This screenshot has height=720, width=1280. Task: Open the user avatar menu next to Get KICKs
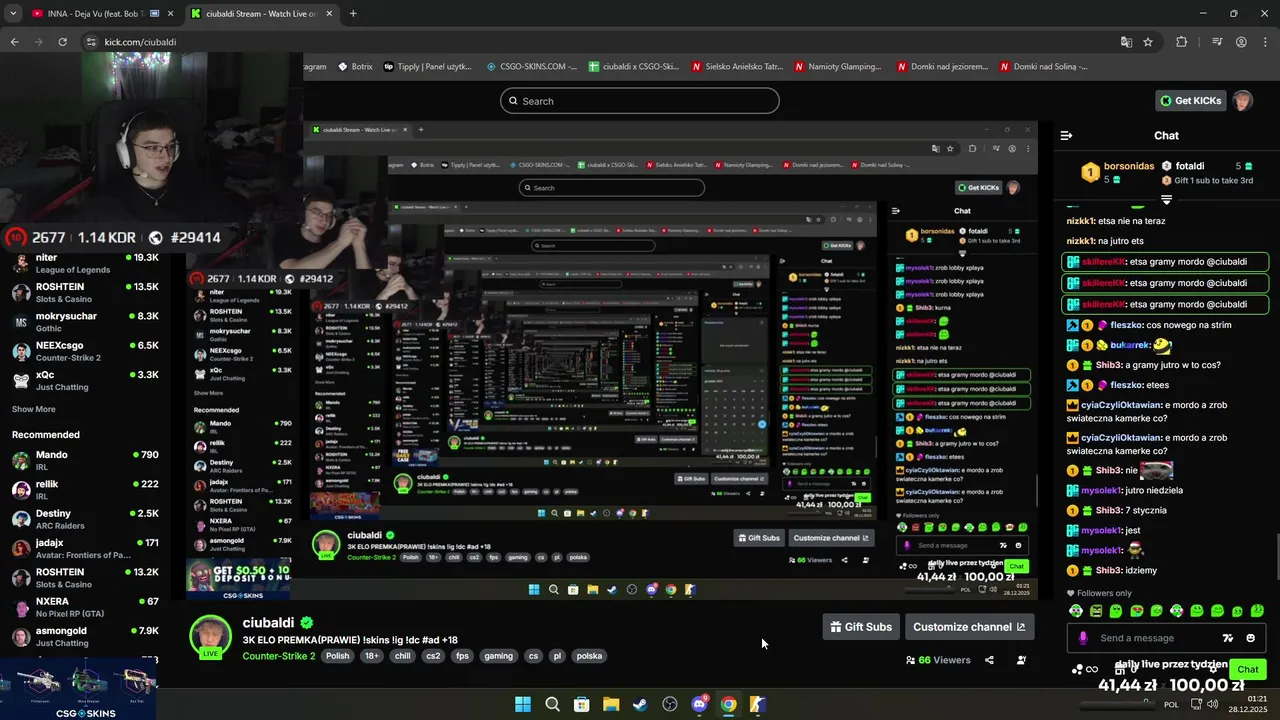[x=1242, y=101]
